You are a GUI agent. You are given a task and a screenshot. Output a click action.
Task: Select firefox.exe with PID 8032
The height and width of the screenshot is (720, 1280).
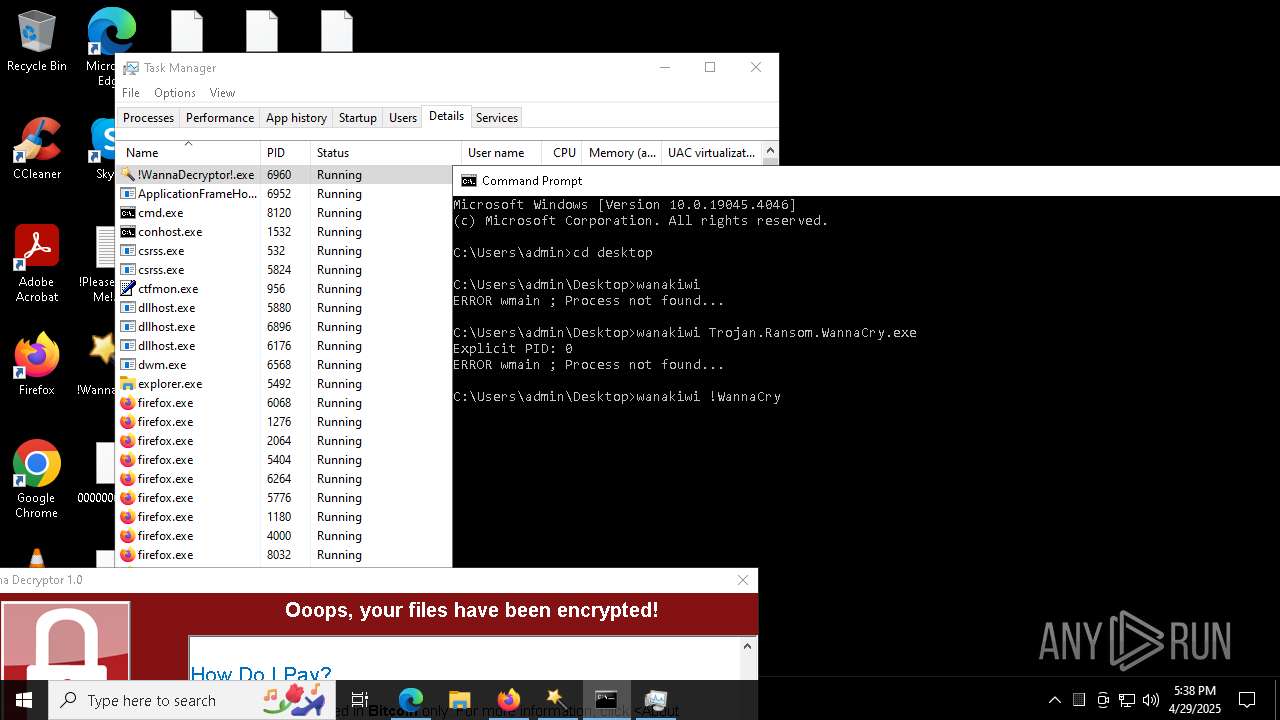[284, 555]
